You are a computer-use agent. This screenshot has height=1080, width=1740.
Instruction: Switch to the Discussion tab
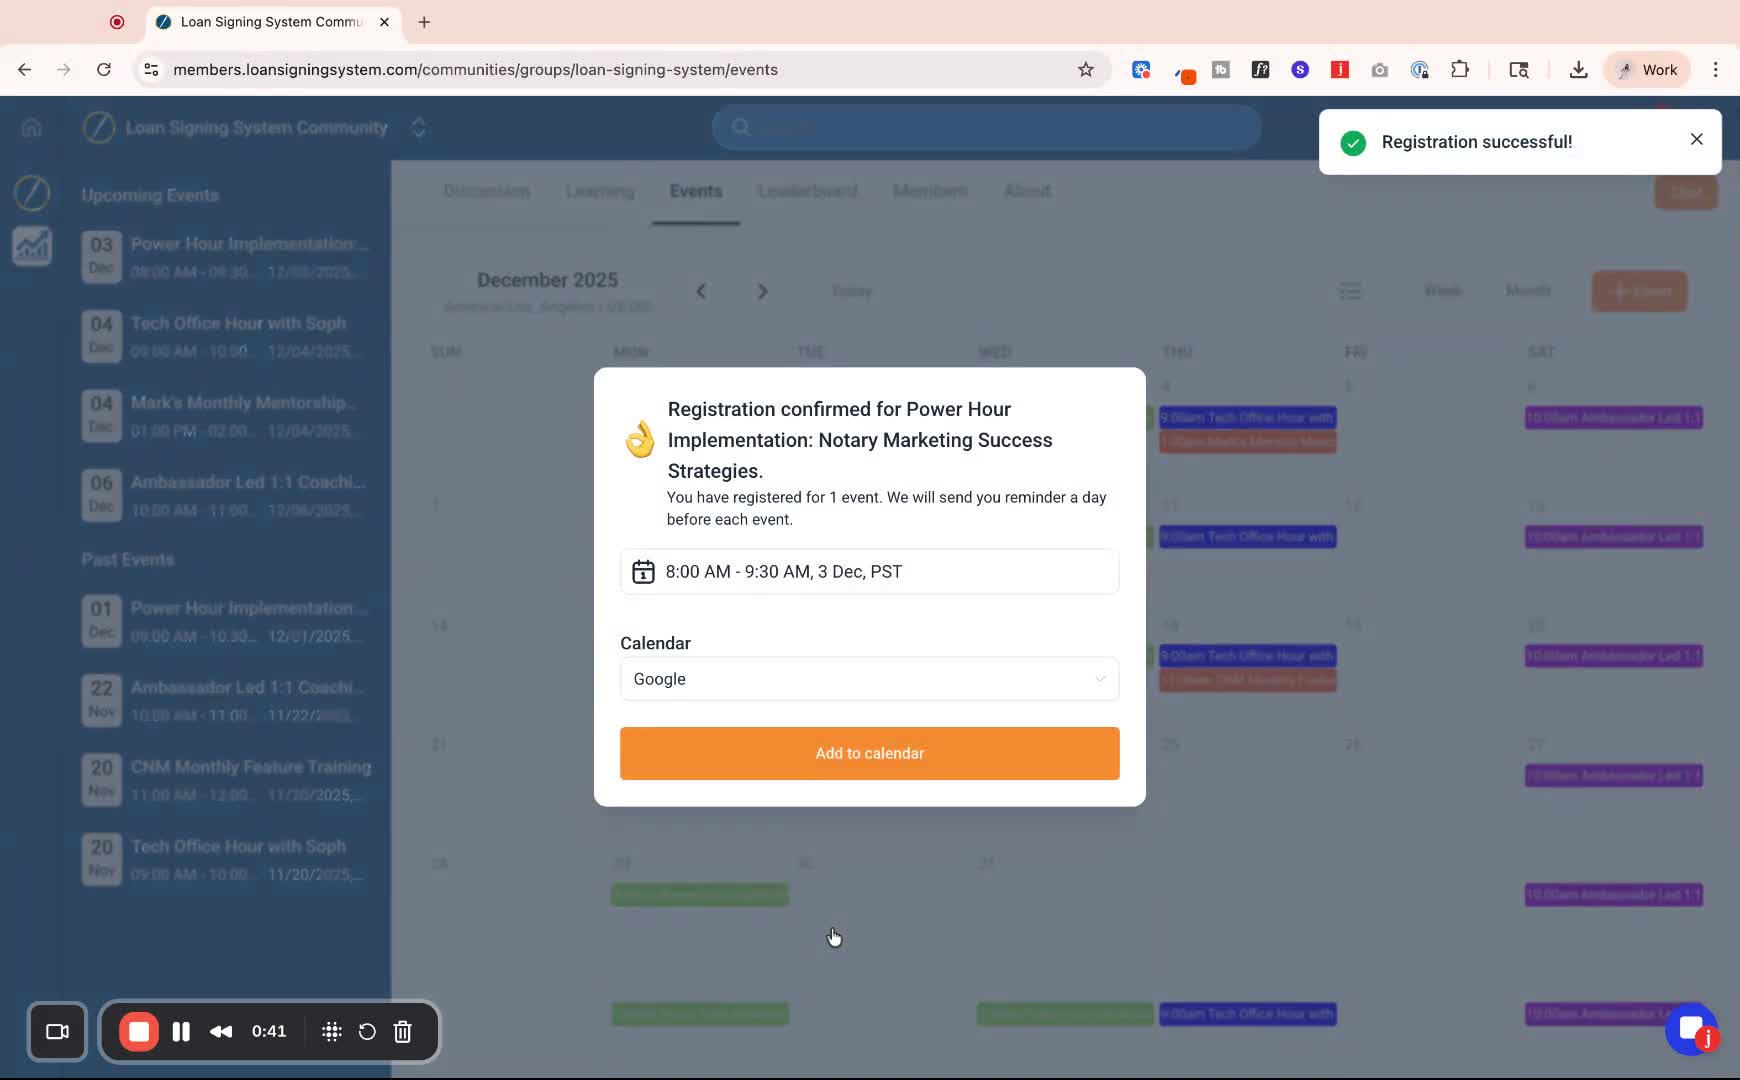[487, 191]
